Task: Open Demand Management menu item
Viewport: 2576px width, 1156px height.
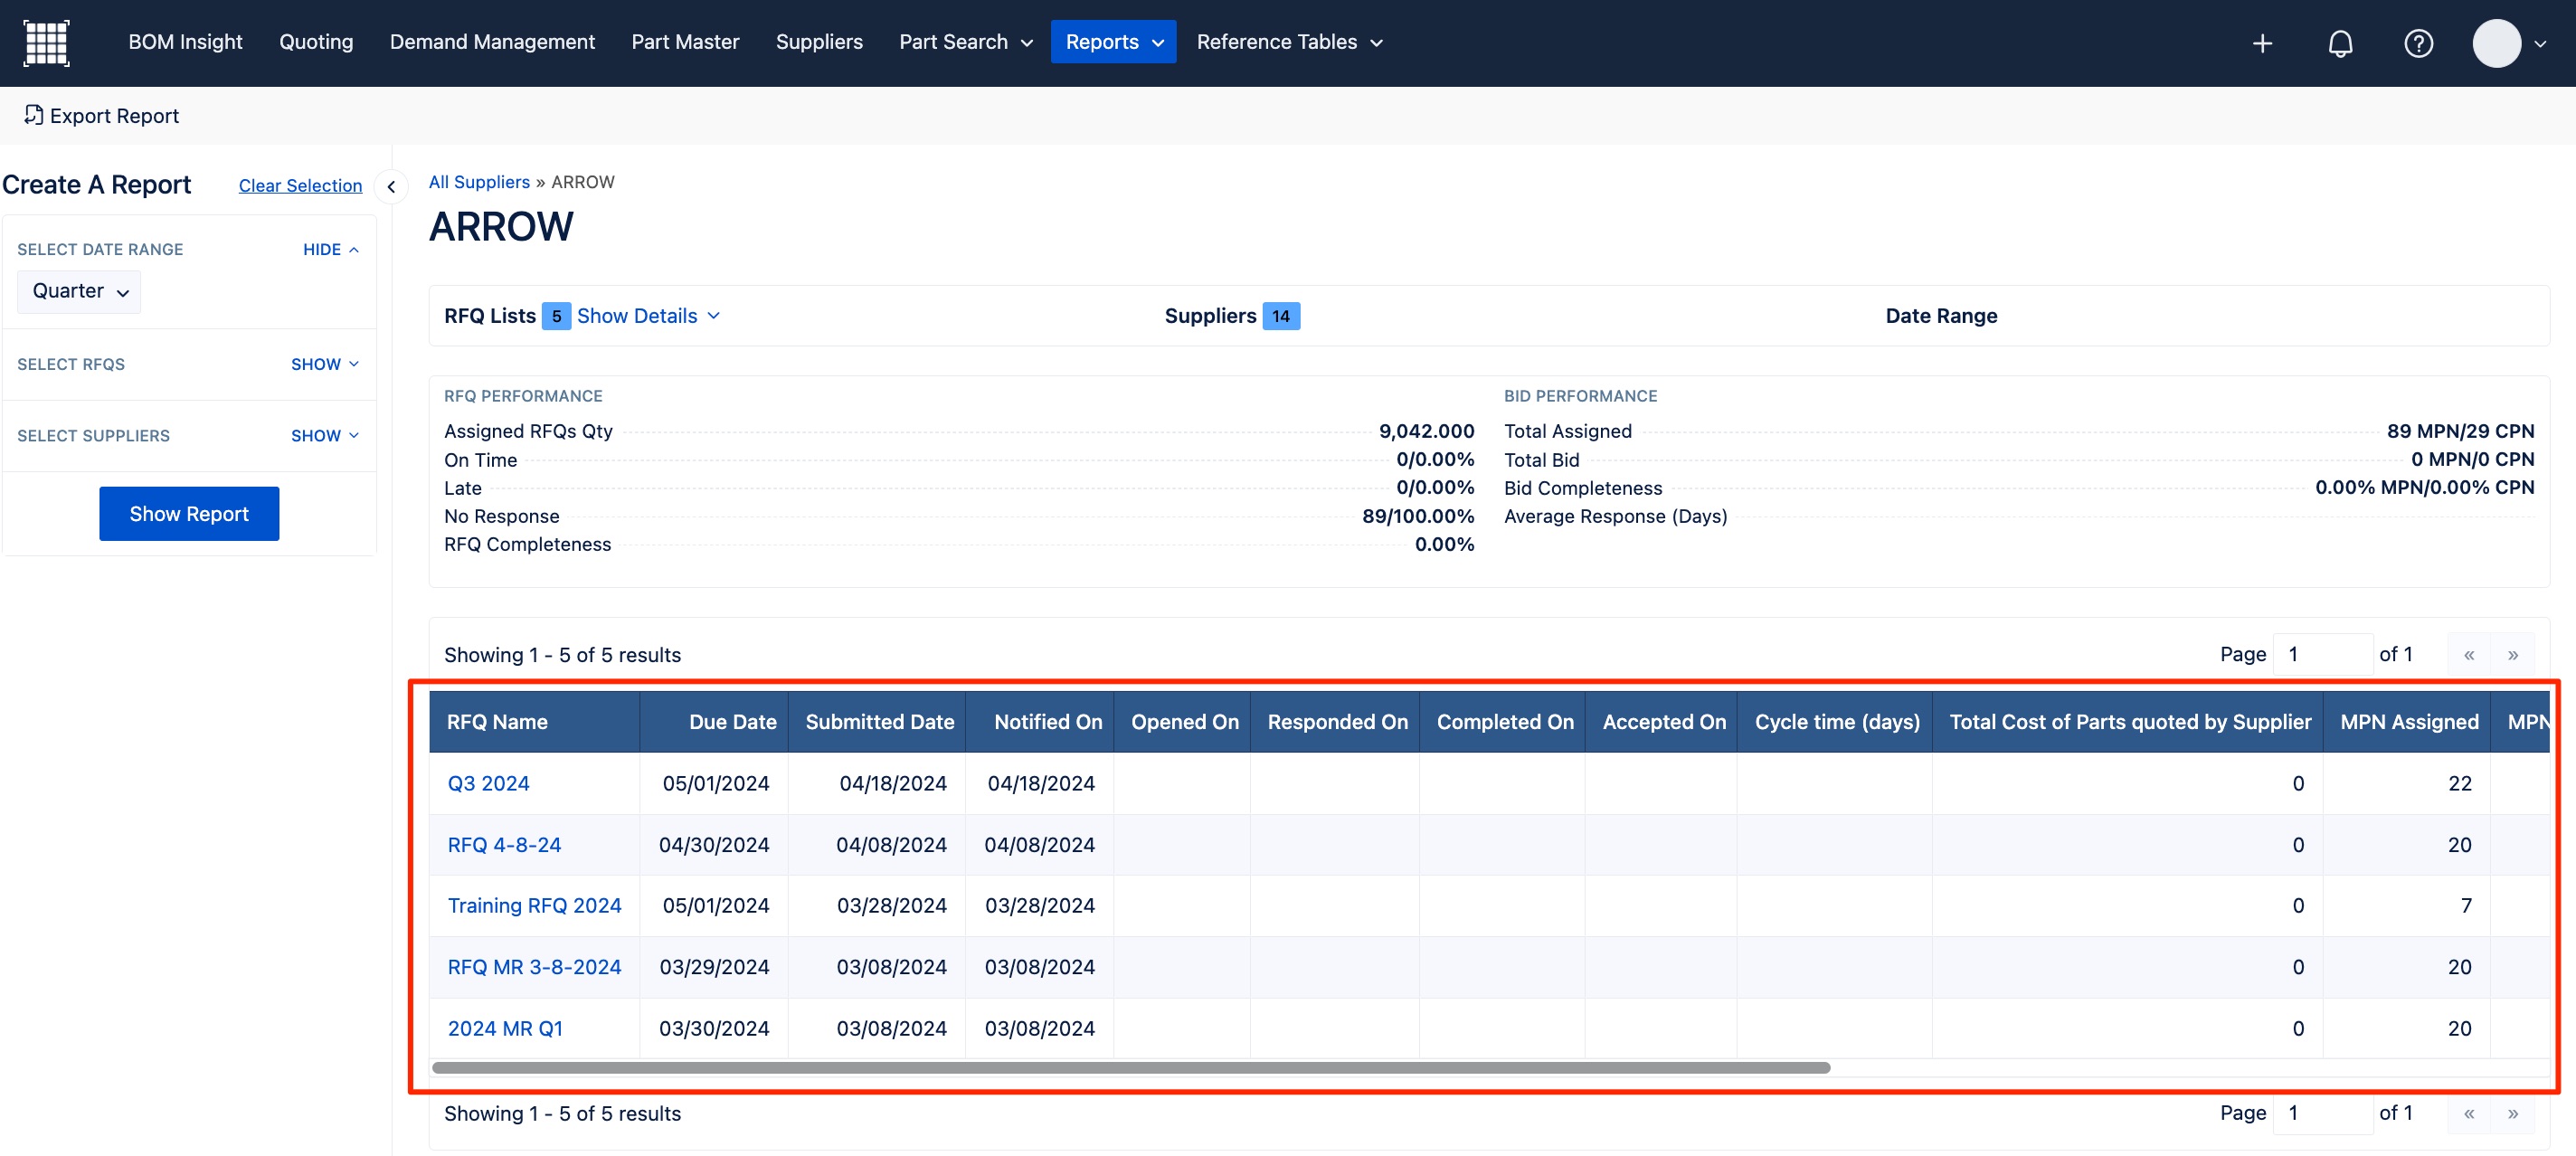Action: coord(492,42)
